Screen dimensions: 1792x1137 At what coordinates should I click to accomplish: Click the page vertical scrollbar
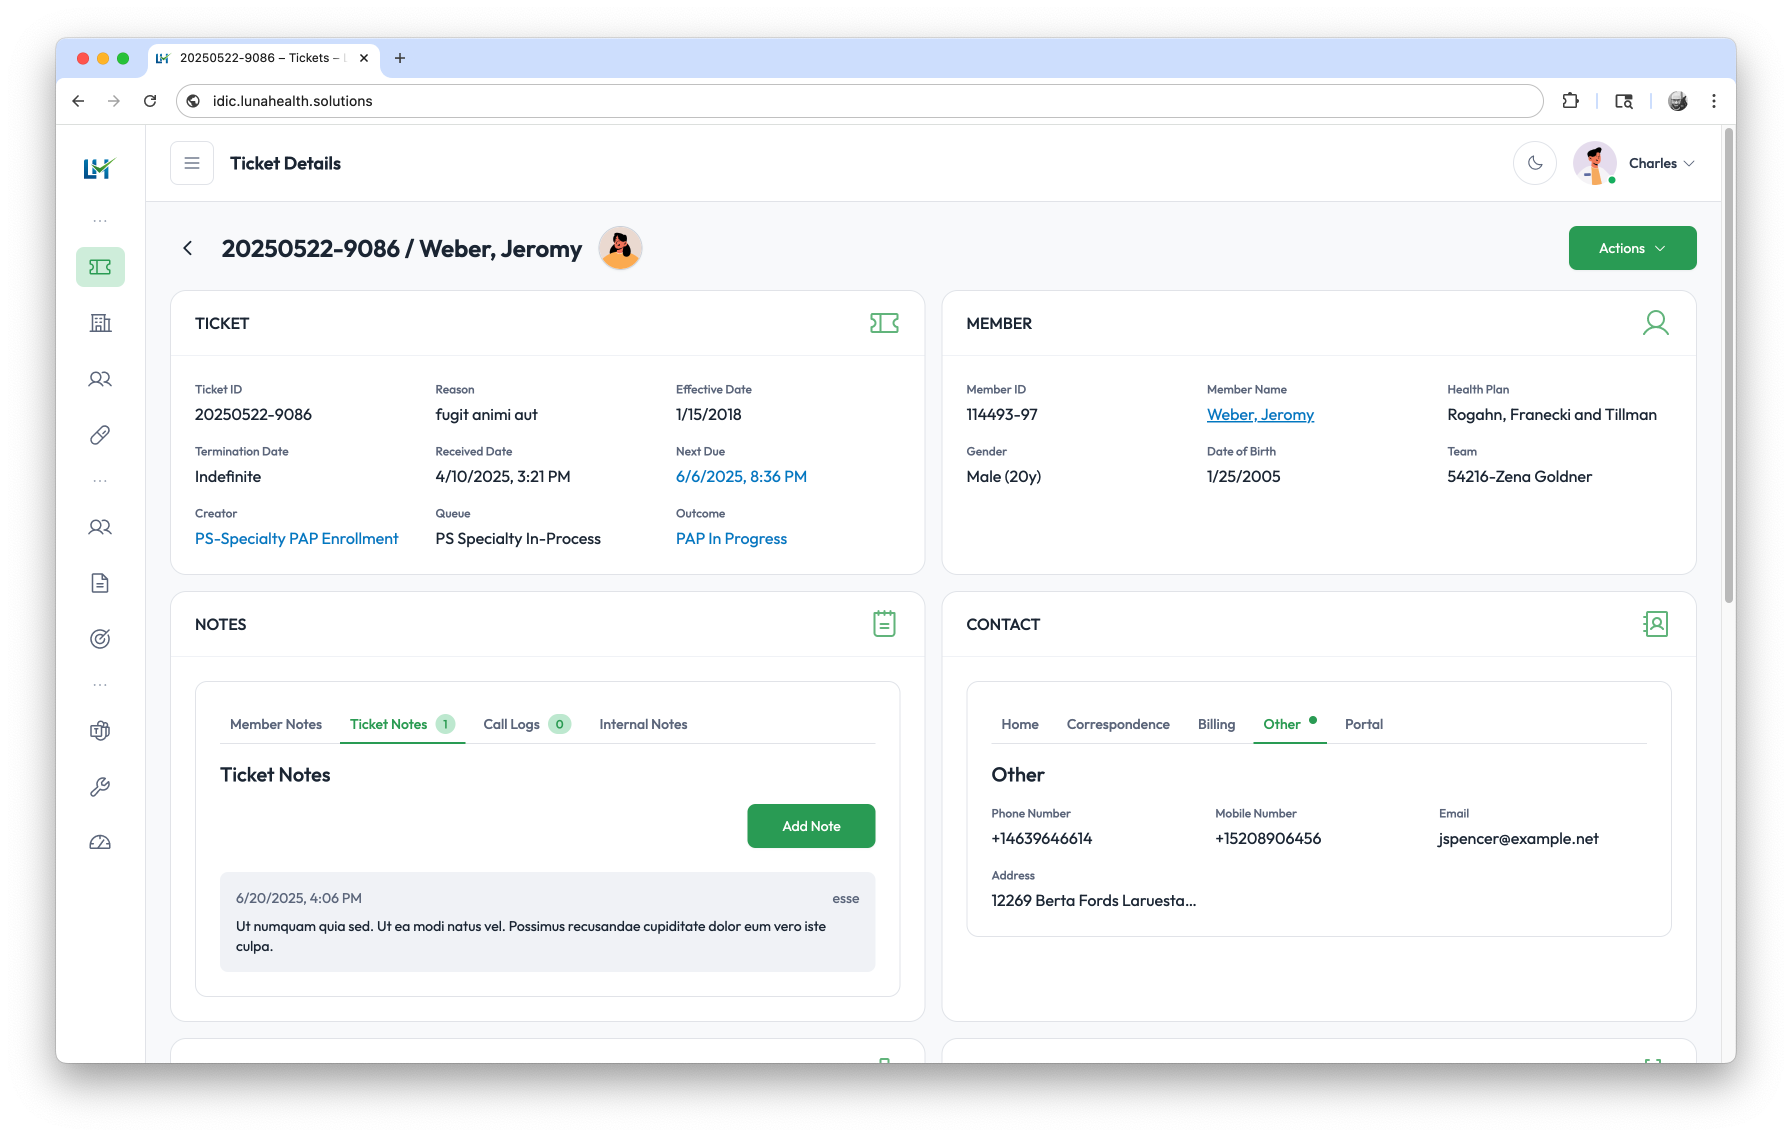pyautogui.click(x=1728, y=365)
